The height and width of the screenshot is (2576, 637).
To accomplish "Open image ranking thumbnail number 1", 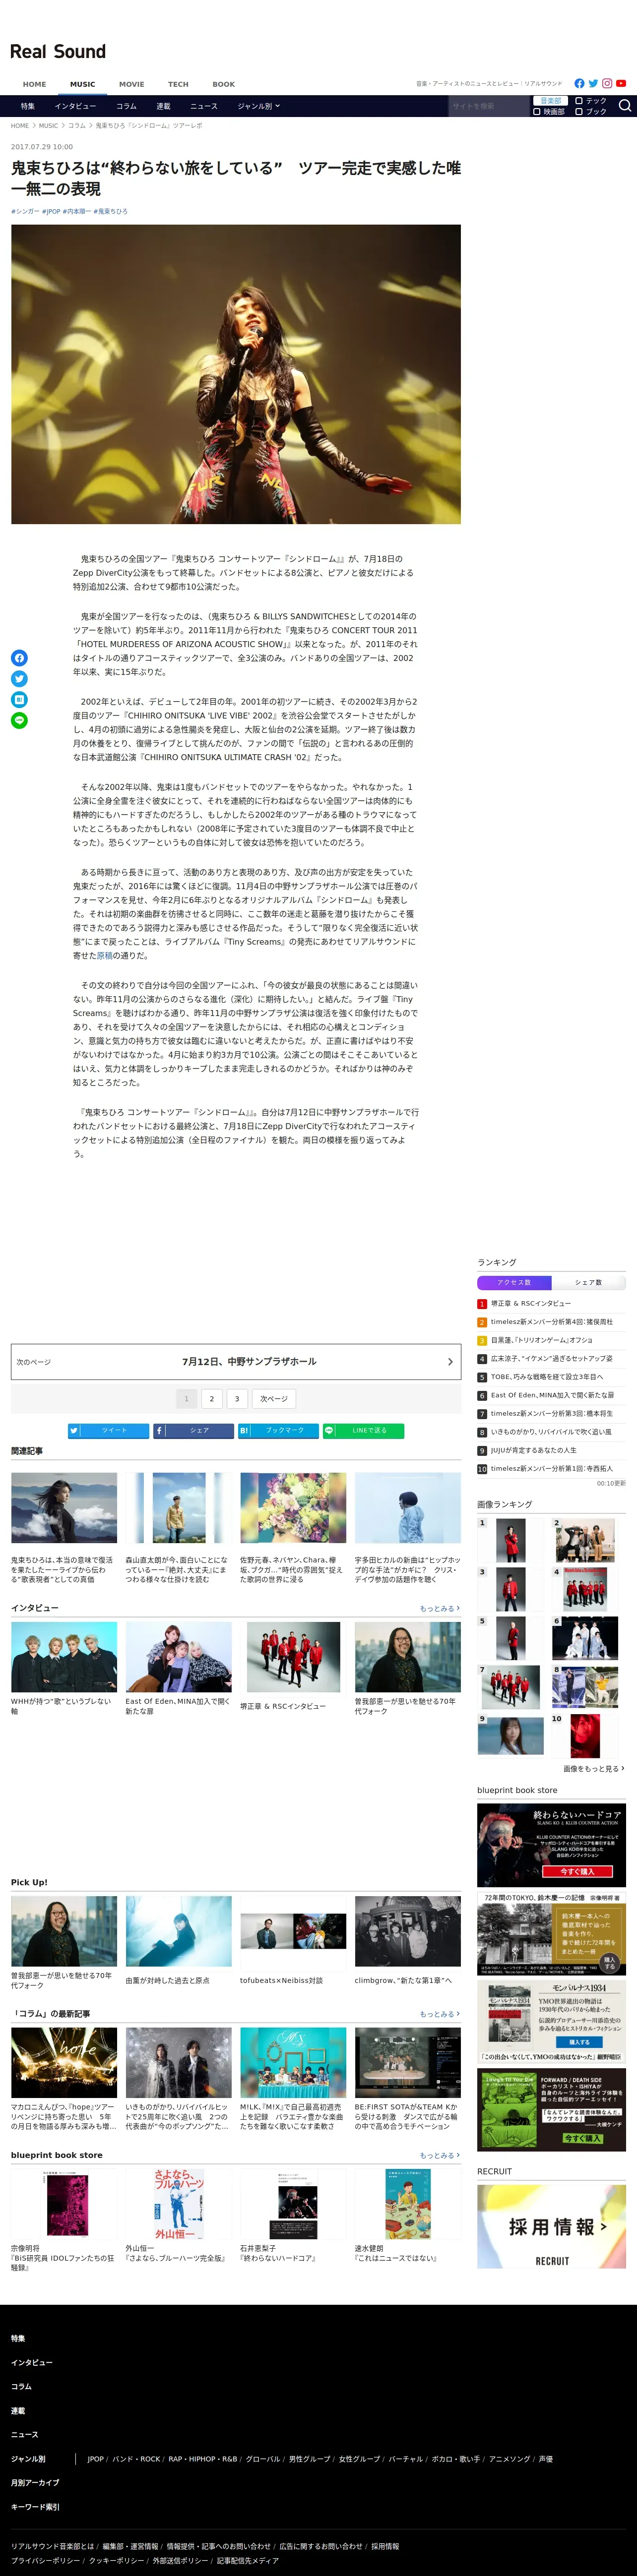I will click(510, 1541).
